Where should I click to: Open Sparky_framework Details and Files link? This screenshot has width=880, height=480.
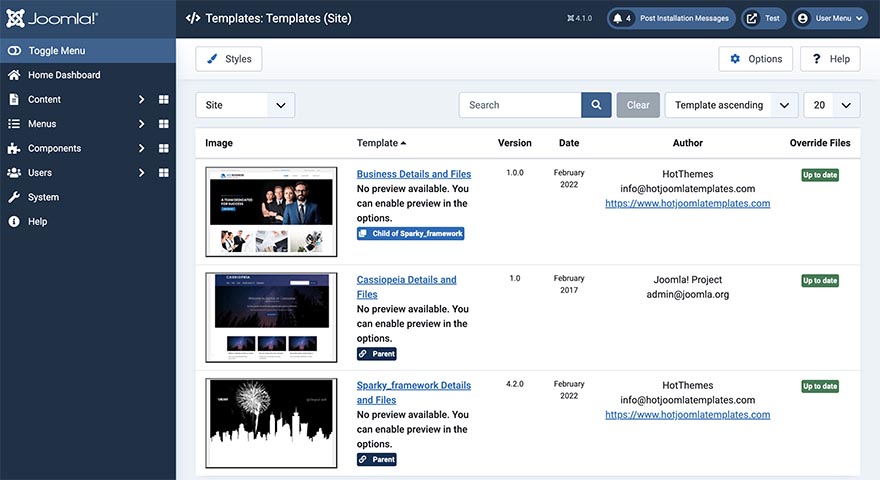[414, 392]
